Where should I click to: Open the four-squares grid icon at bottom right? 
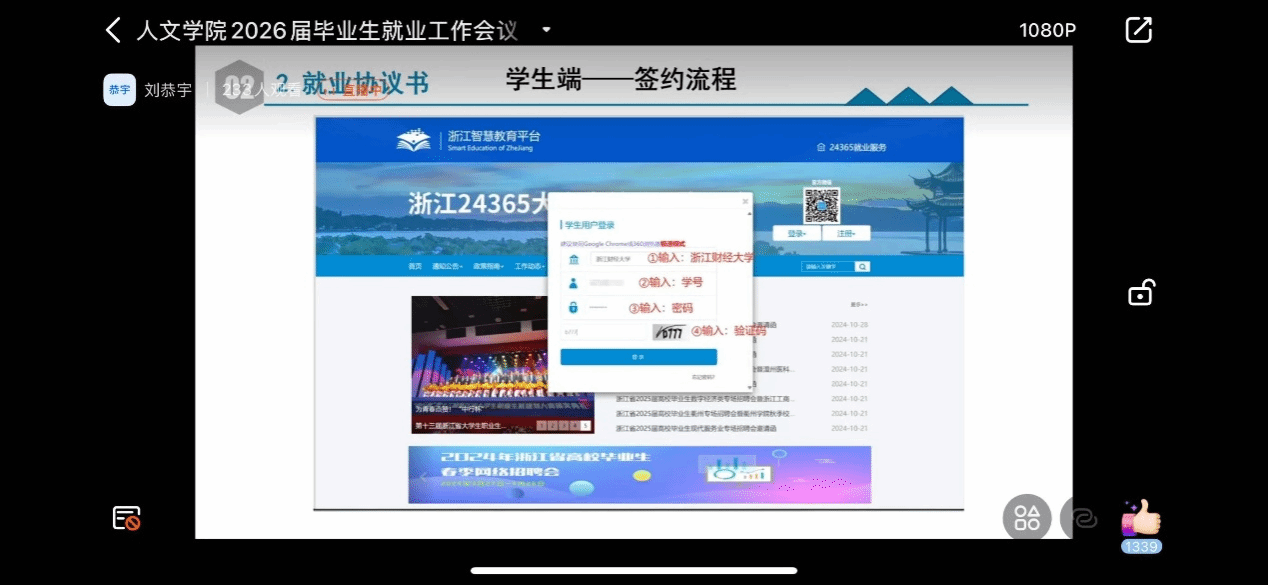pyautogui.click(x=1027, y=518)
